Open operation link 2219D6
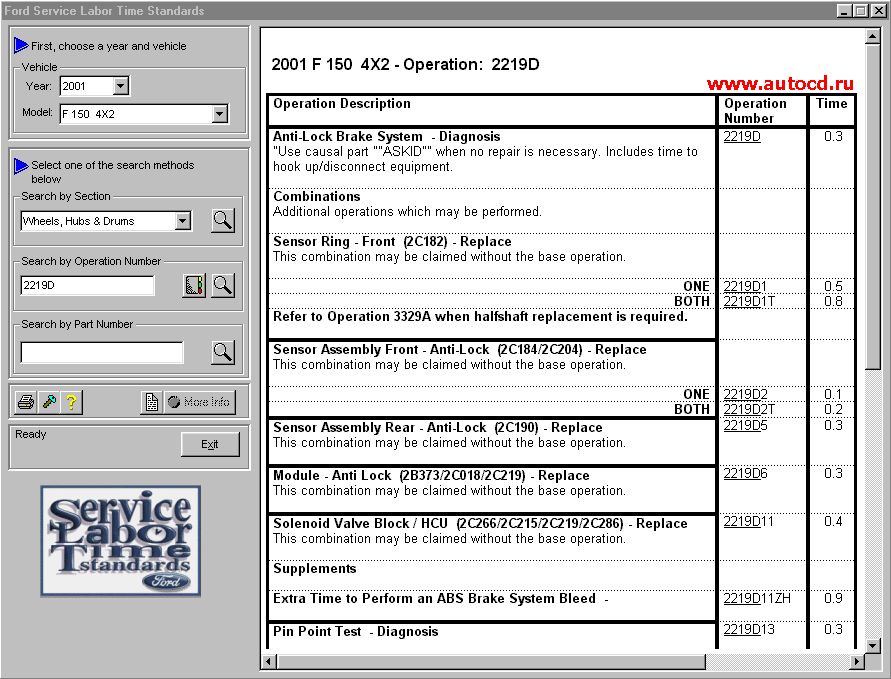Image resolution: width=891 pixels, height=679 pixels. [745, 473]
